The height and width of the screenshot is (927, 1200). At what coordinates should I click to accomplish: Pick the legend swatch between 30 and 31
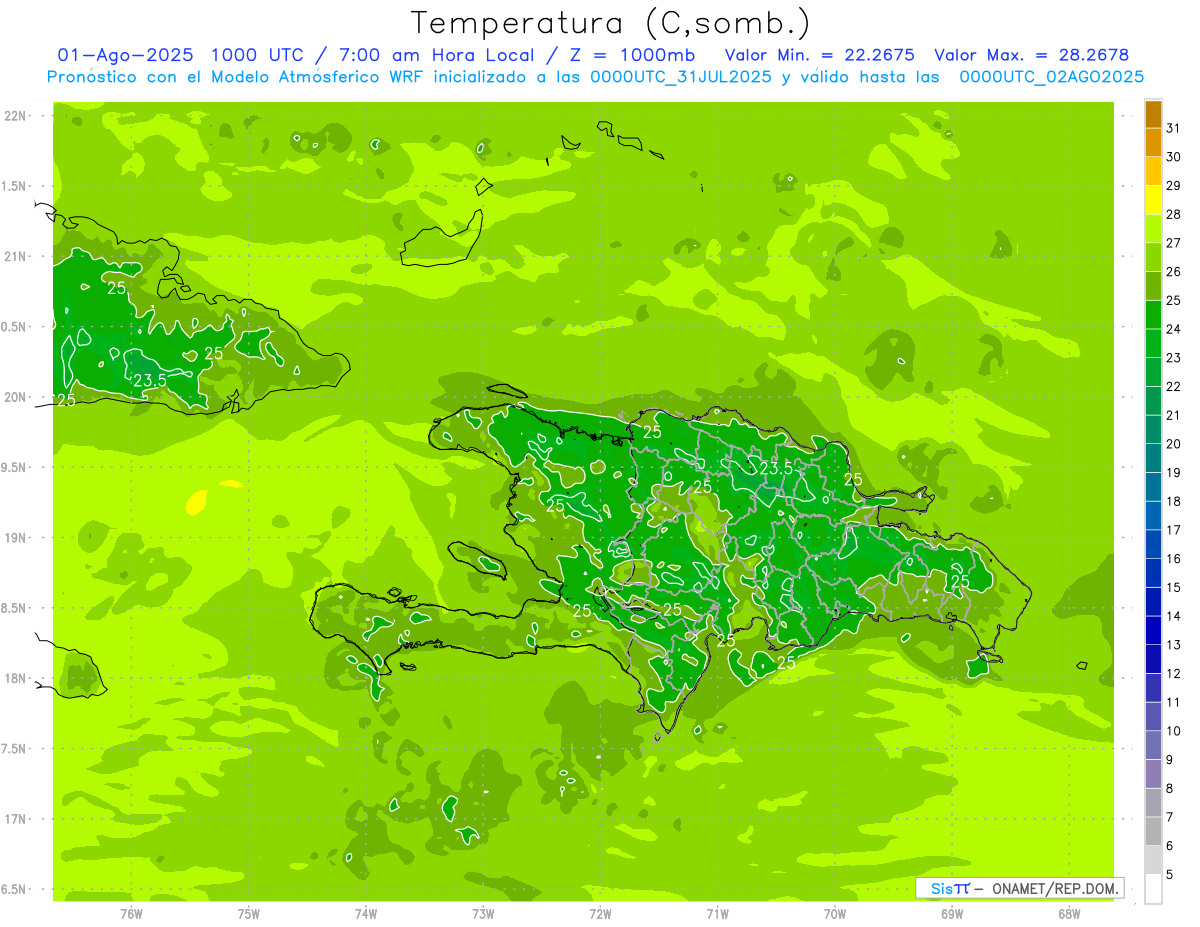tap(1153, 143)
